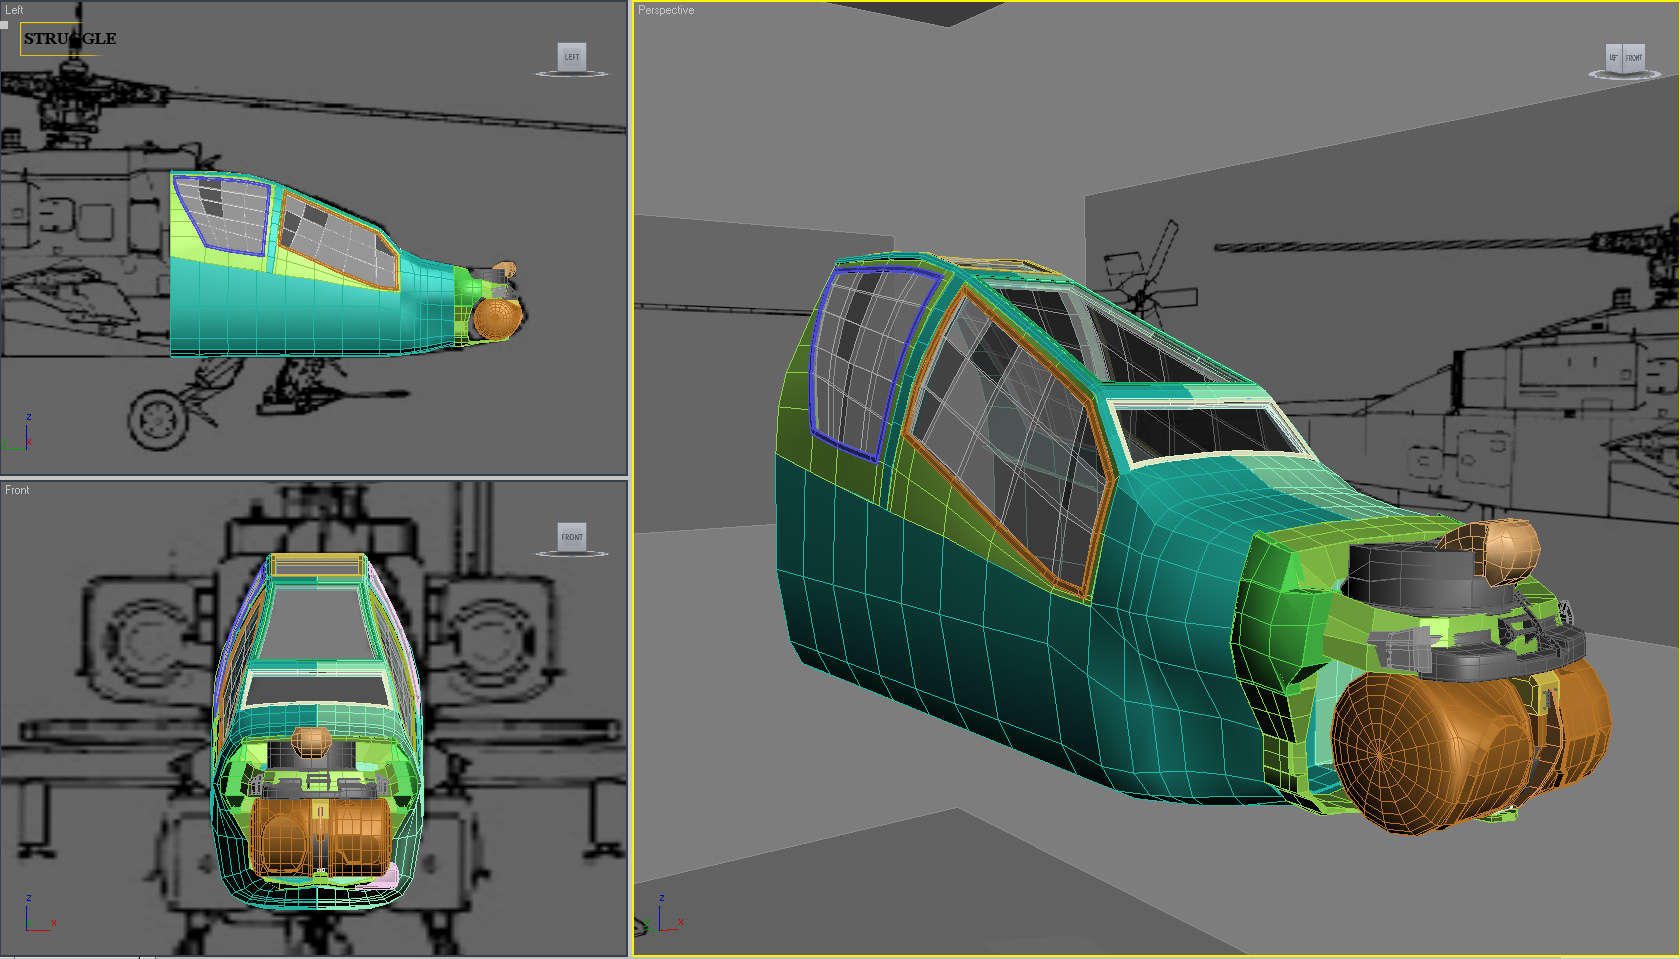Click the Front viewport label

point(17,490)
